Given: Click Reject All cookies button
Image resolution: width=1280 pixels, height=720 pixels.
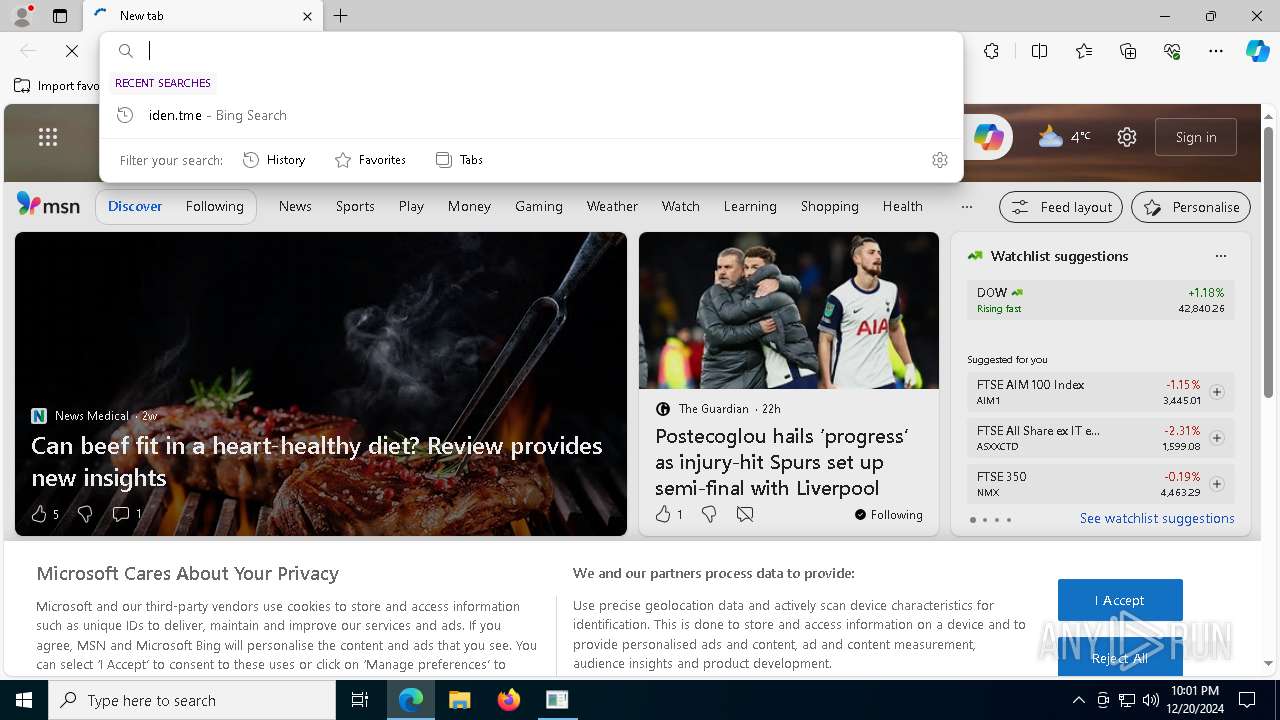Looking at the screenshot, I should click(x=1120, y=658).
